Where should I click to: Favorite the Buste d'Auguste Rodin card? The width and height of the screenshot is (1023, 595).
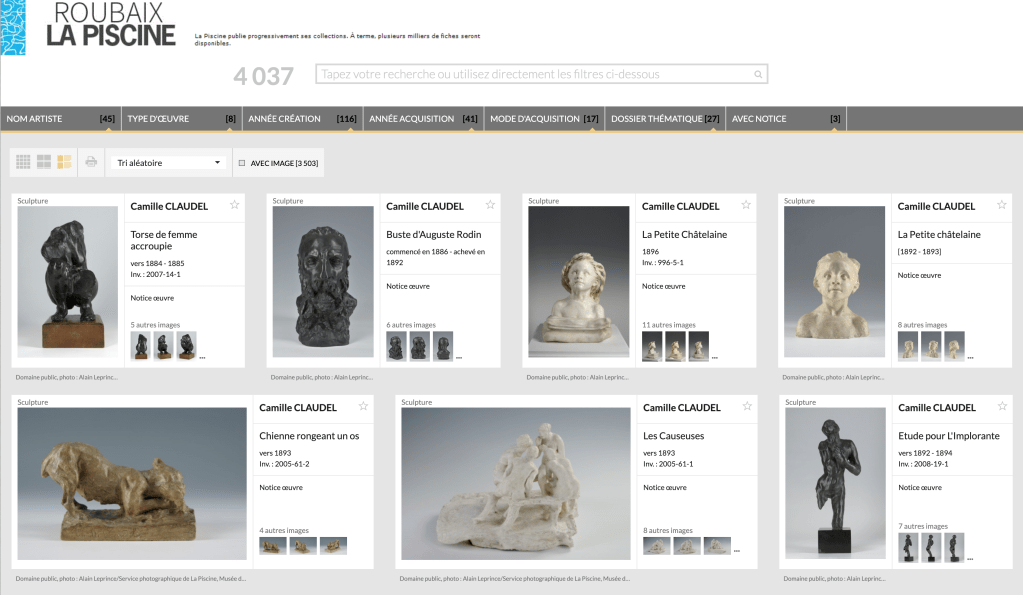[x=490, y=205]
